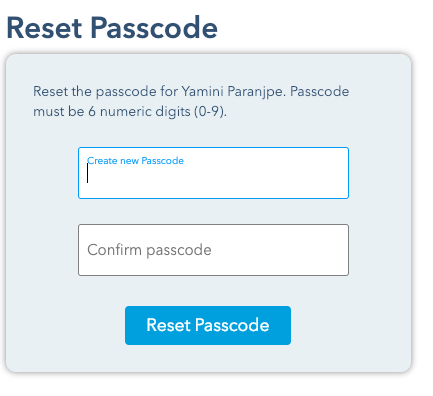Viewport: 433px width, 396px height.
Task: Click the Reset Passcode page heading
Action: [112, 28]
